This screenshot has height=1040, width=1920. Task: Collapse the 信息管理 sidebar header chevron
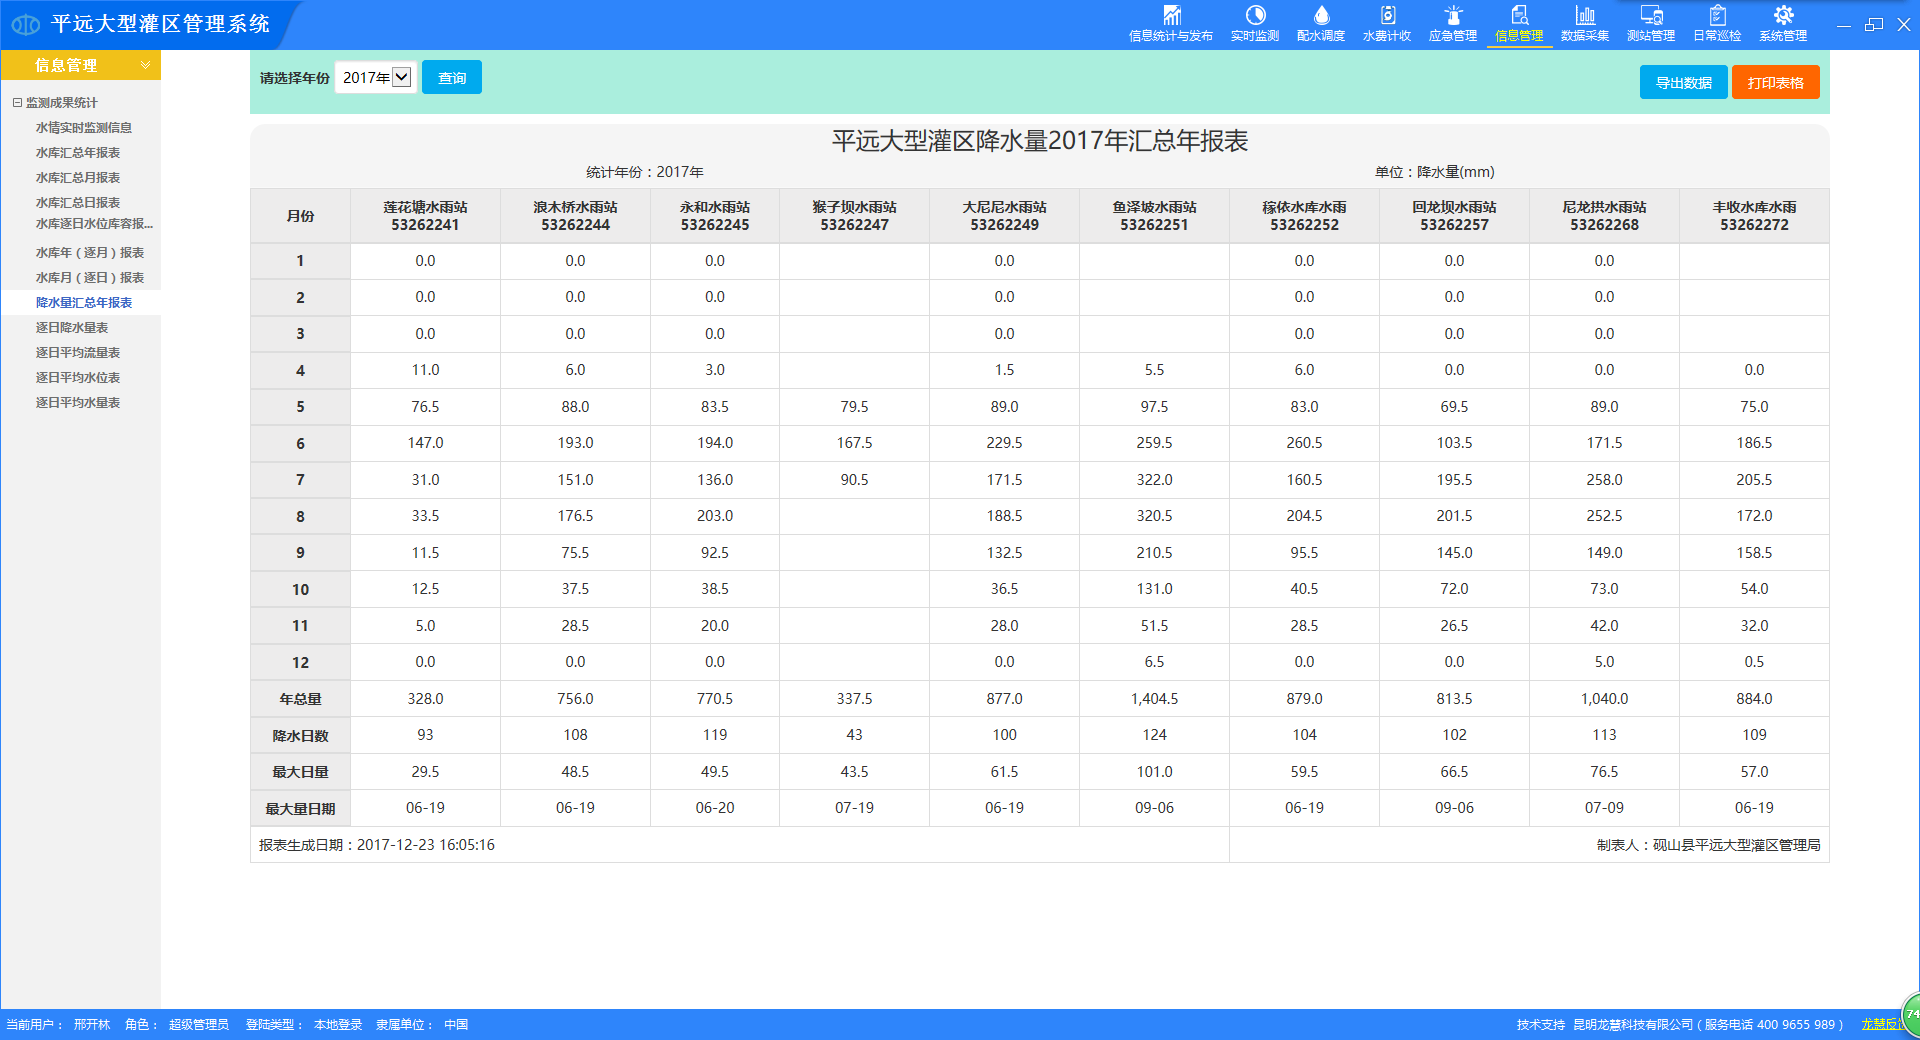click(x=145, y=65)
